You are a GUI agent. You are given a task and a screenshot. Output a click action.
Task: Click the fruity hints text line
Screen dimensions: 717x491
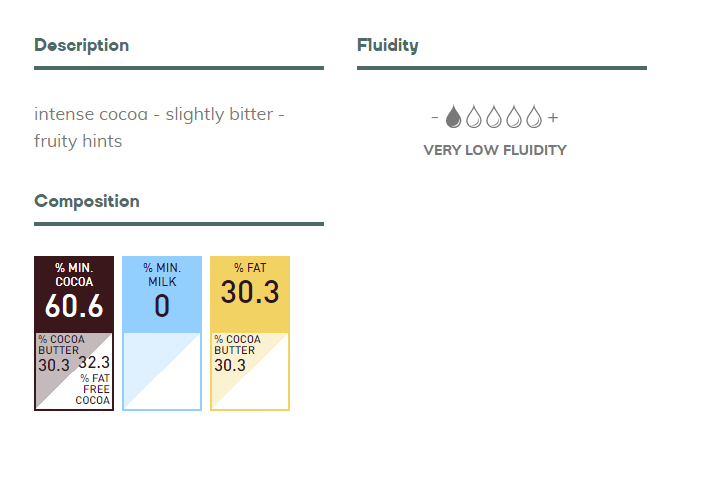pos(78,141)
